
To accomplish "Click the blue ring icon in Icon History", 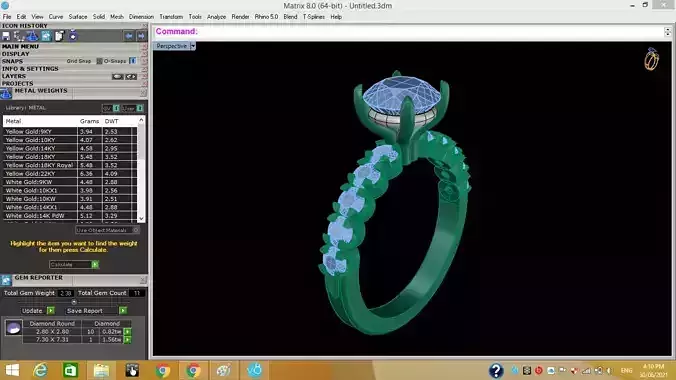I will (x=73, y=36).
